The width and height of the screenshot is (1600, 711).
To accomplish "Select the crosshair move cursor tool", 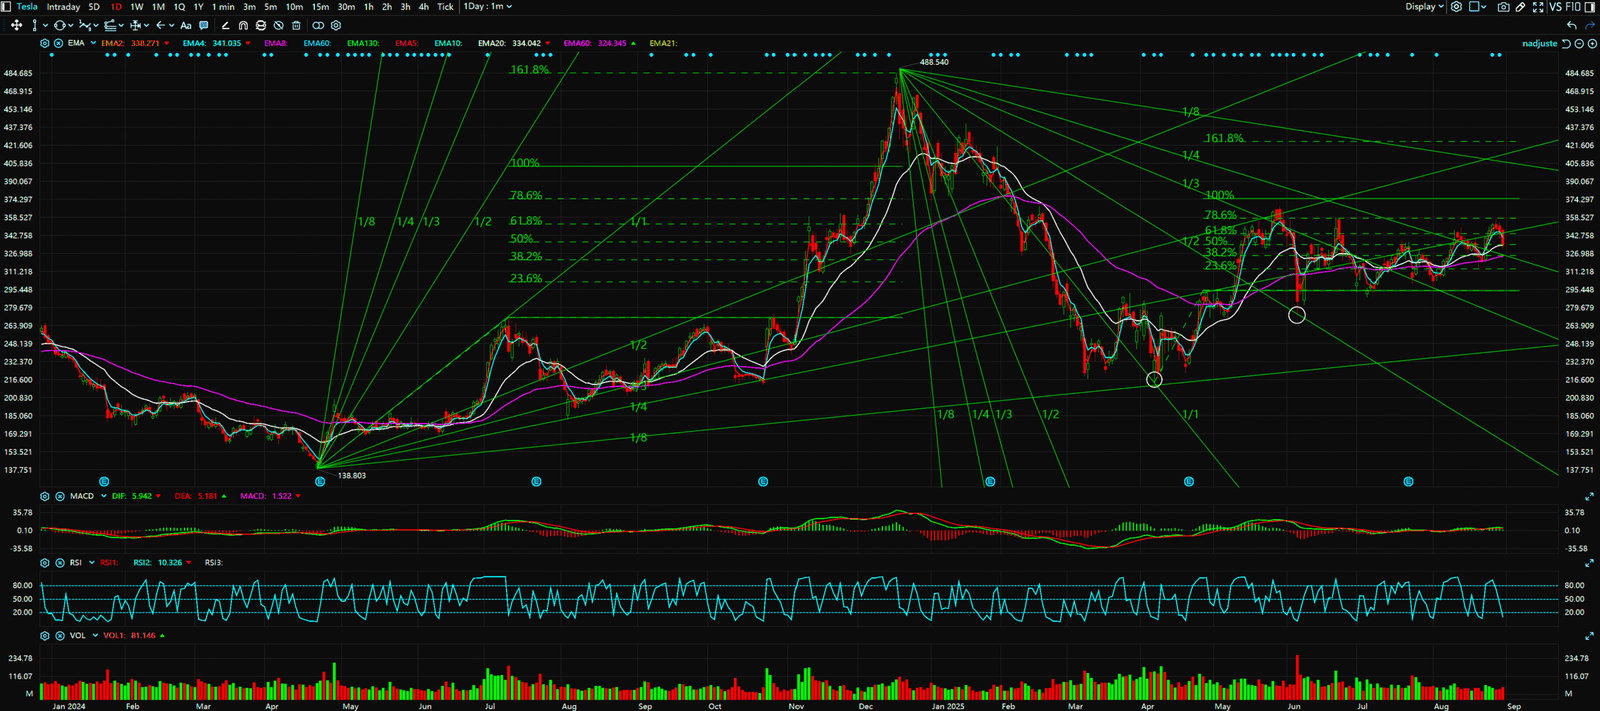I will click(16, 25).
